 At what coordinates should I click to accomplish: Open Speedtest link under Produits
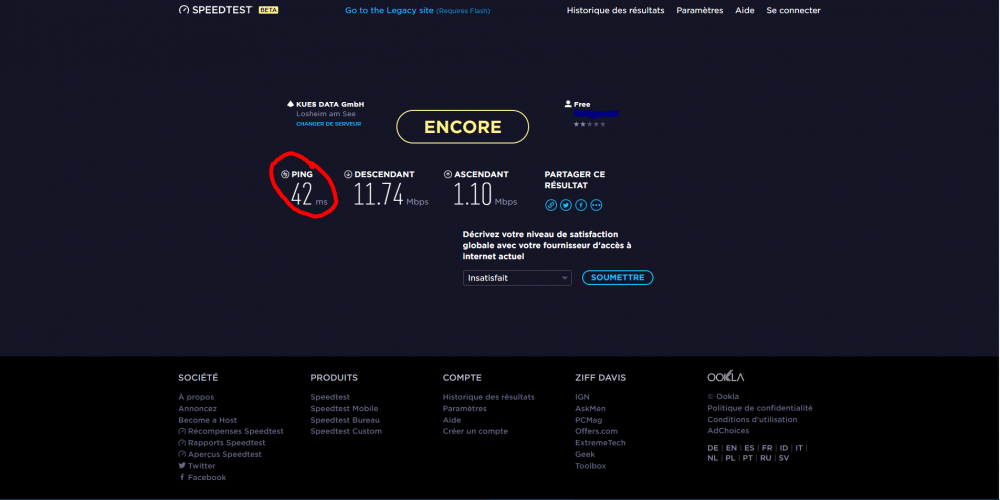[330, 397]
